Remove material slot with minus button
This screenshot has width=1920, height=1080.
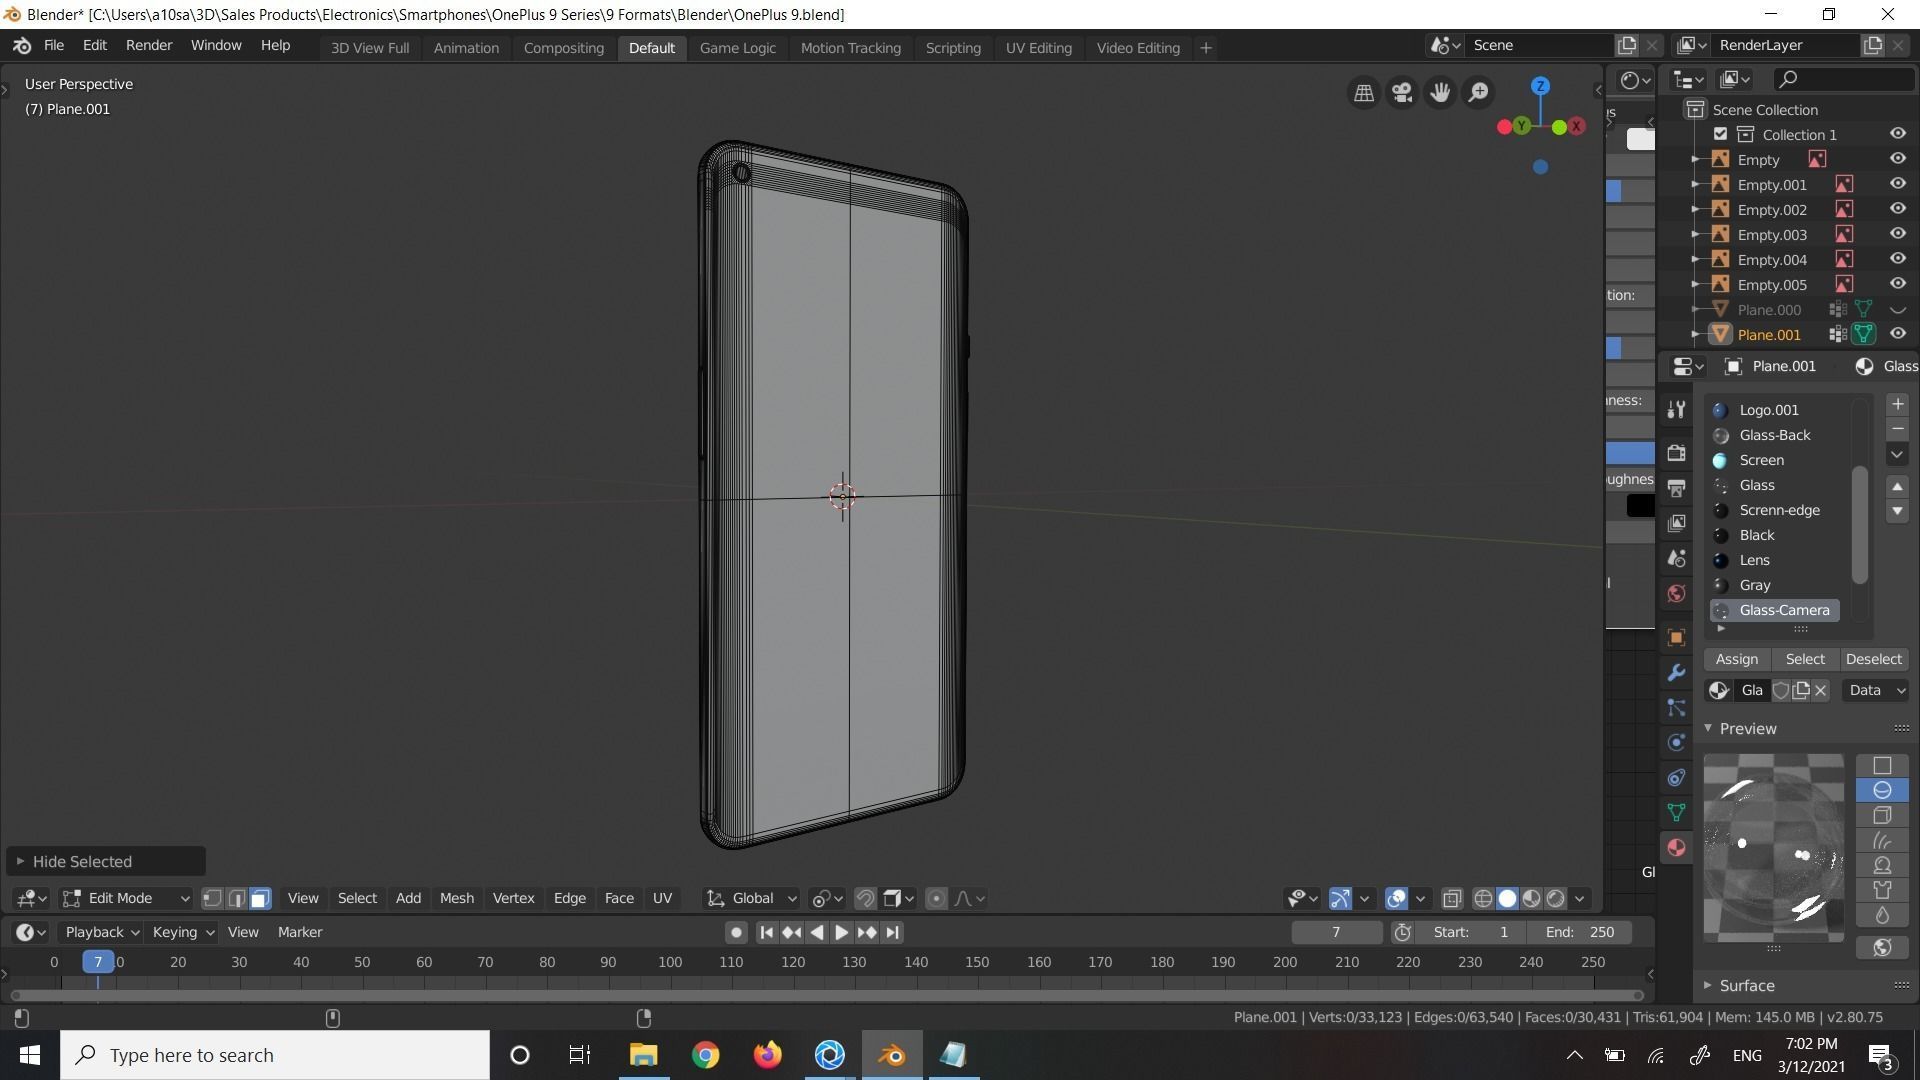tap(1897, 429)
